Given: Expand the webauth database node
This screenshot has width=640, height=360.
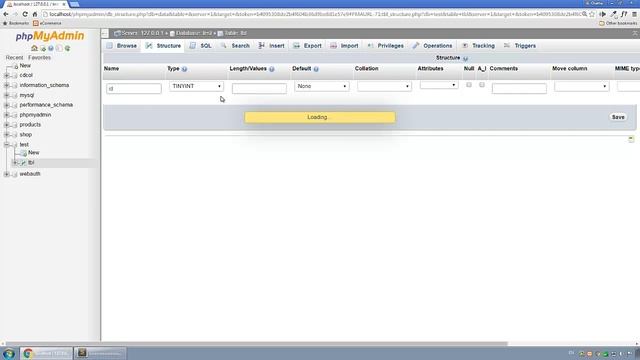Looking at the screenshot, I should tap(7, 174).
